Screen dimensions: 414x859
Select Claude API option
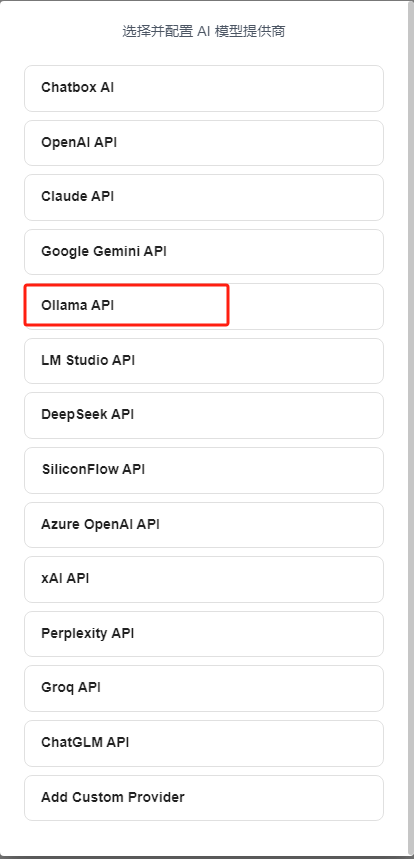[204, 197]
